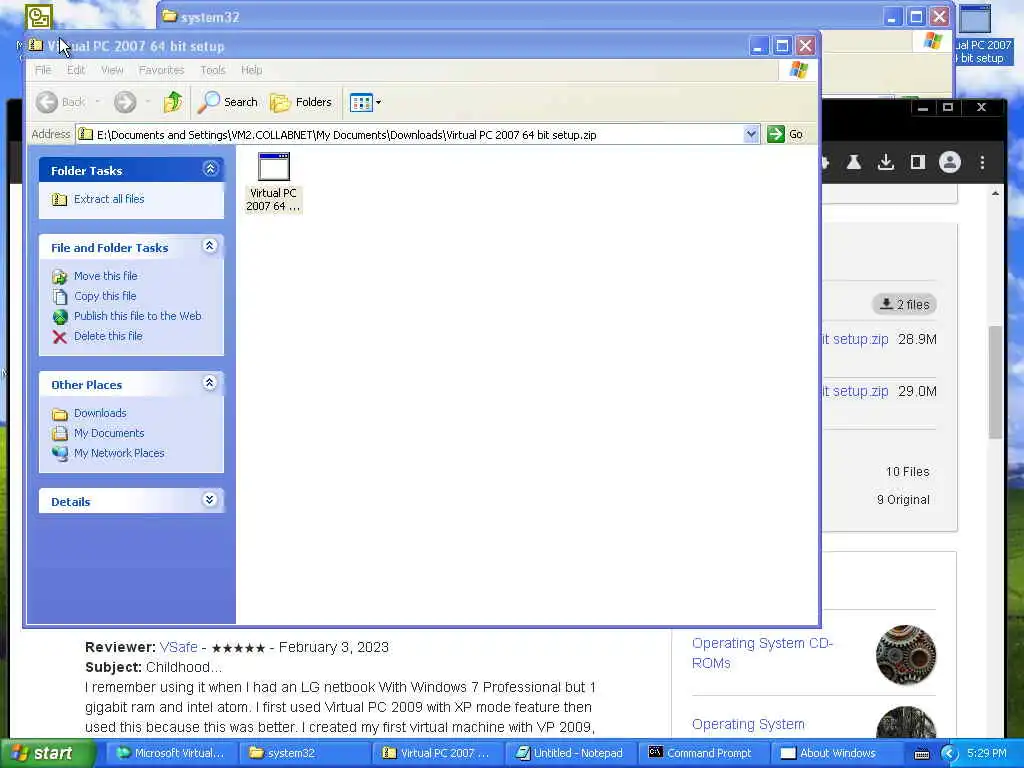Click the keyboard icon in system tray
Screen dimensions: 1024x768
(921, 754)
